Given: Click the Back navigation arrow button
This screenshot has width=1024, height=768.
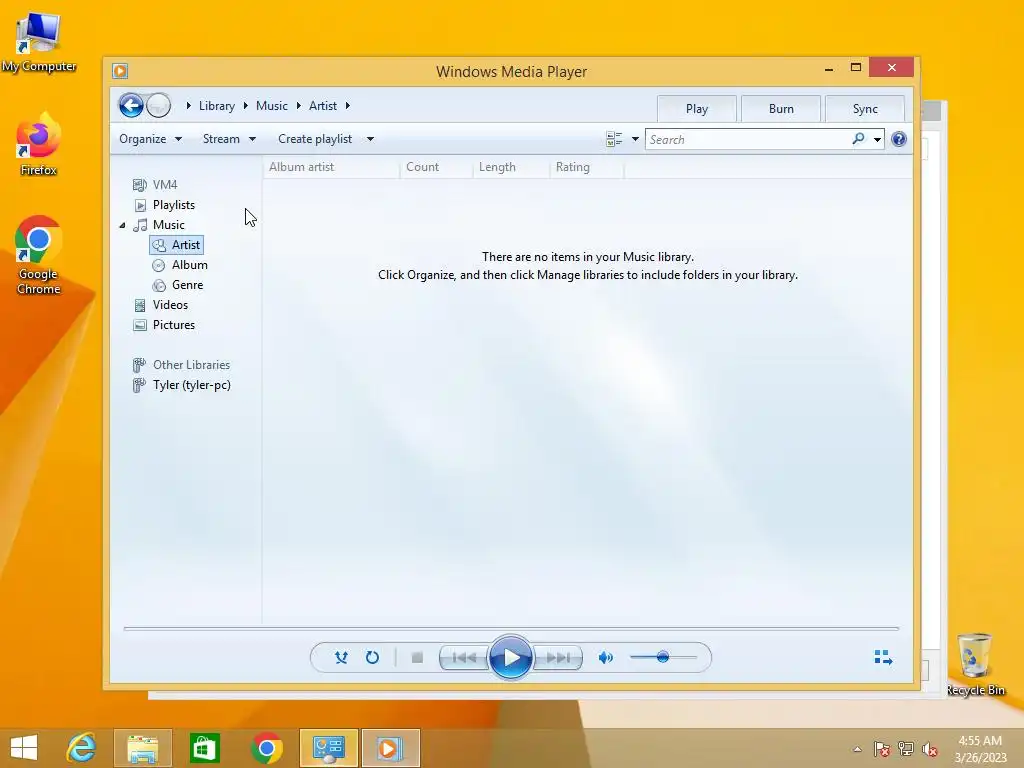Looking at the screenshot, I should [x=131, y=105].
